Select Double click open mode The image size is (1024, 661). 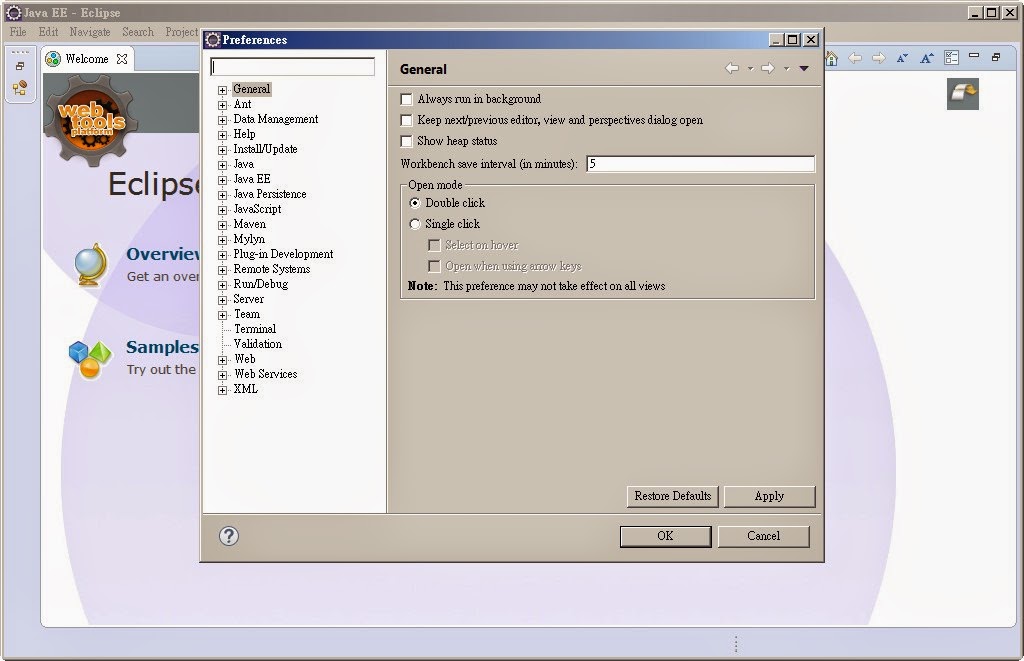click(x=414, y=203)
